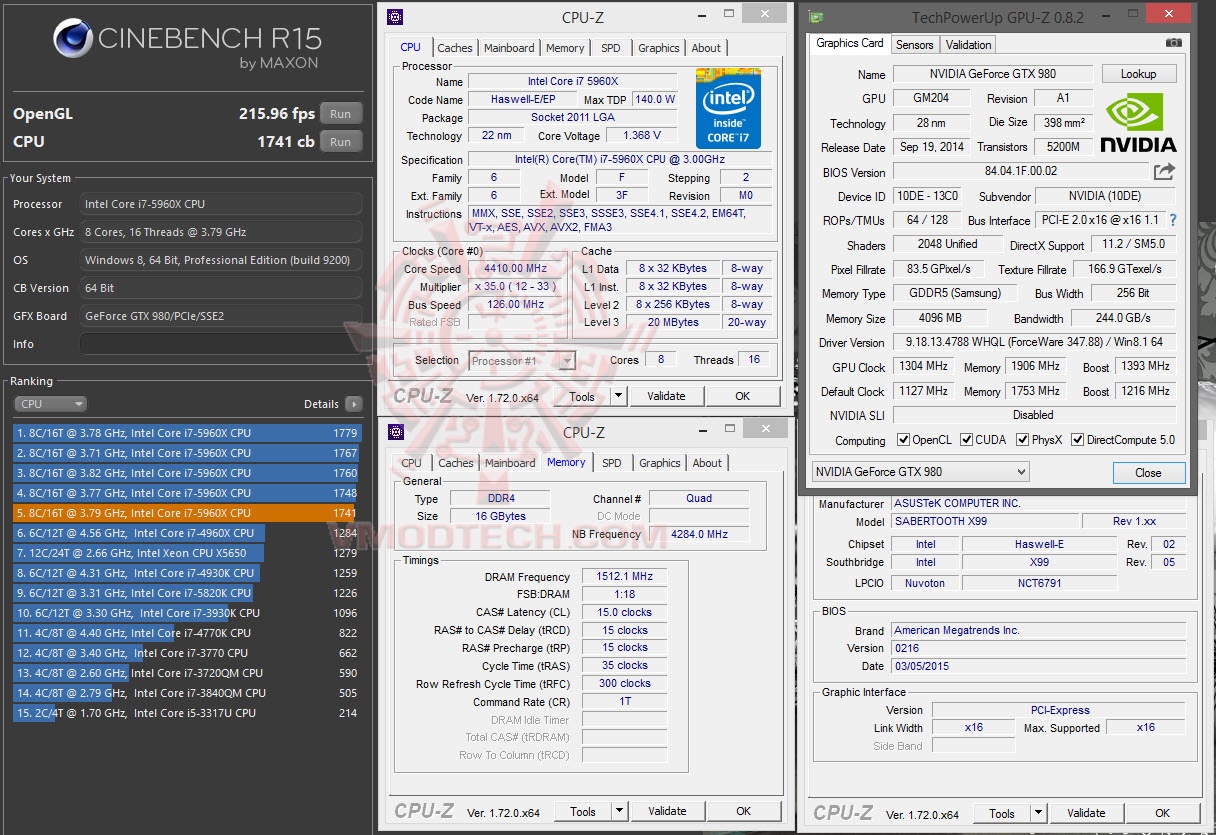Viewport: 1216px width, 835px height.
Task: Click the DRAM Frequency value 1512.1 MHz
Action: point(624,577)
